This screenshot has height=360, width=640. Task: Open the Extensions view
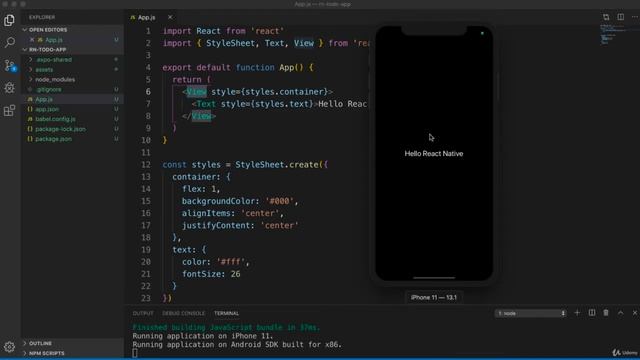(x=9, y=110)
